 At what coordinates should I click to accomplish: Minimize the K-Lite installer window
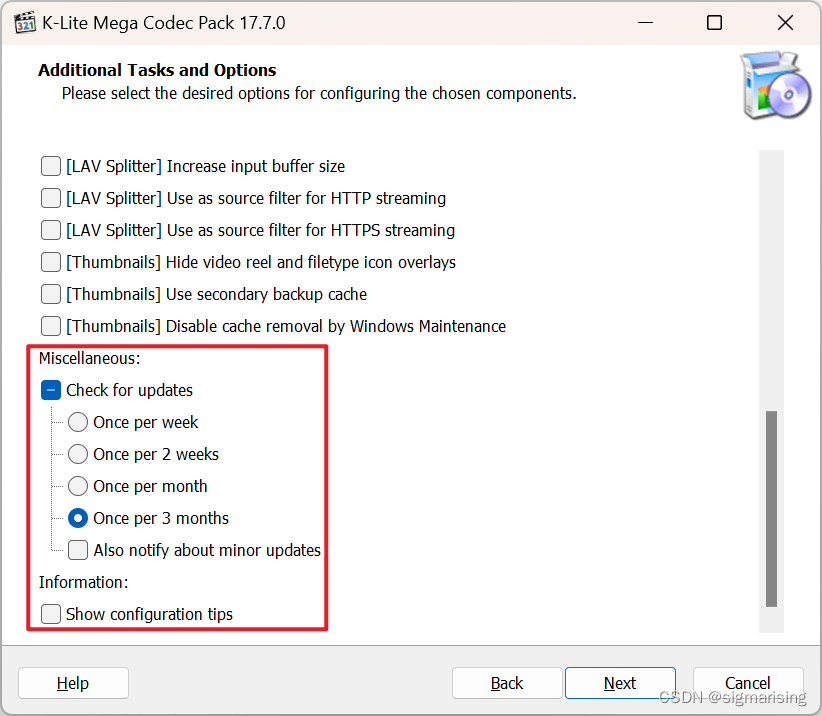(645, 23)
